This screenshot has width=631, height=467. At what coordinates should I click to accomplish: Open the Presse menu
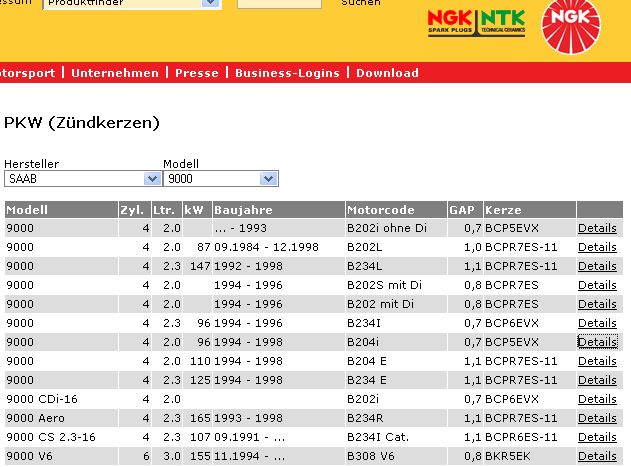(197, 73)
